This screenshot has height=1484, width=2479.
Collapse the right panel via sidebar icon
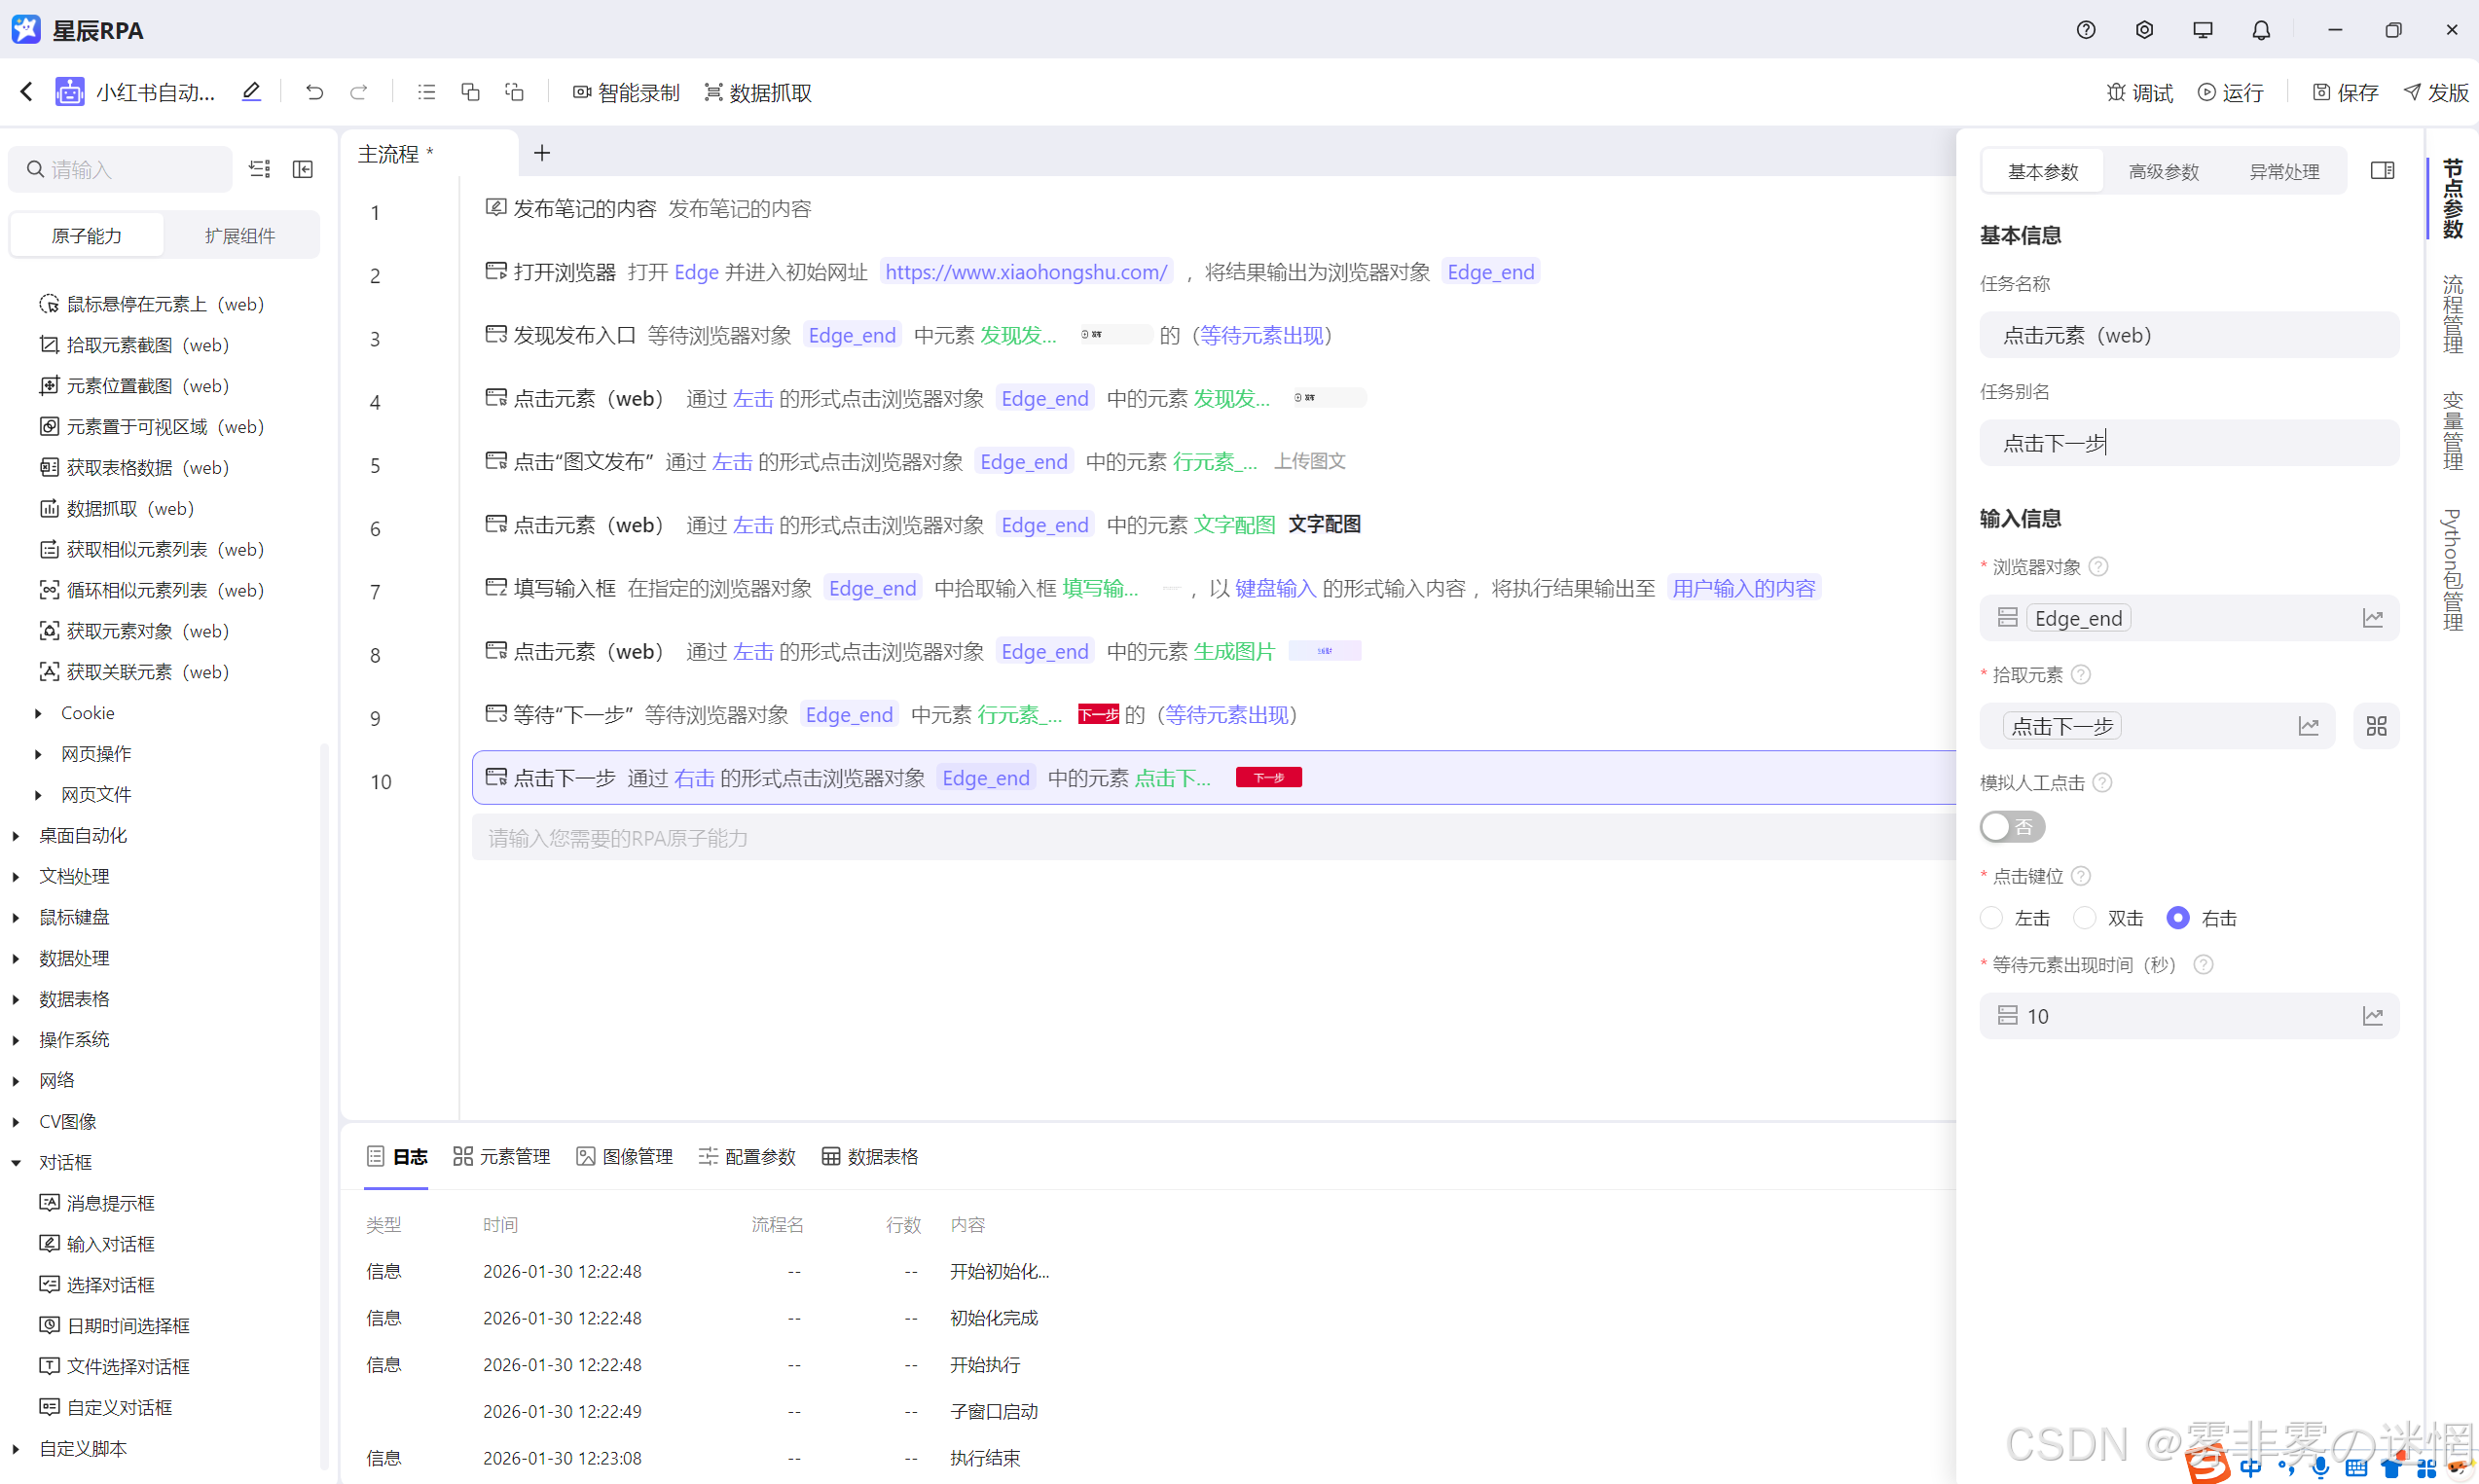tap(2382, 171)
